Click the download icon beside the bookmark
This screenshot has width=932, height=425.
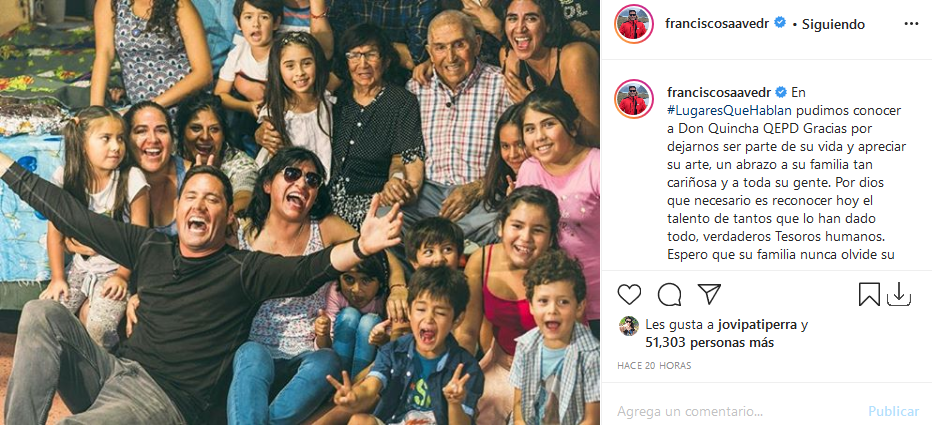[899, 294]
